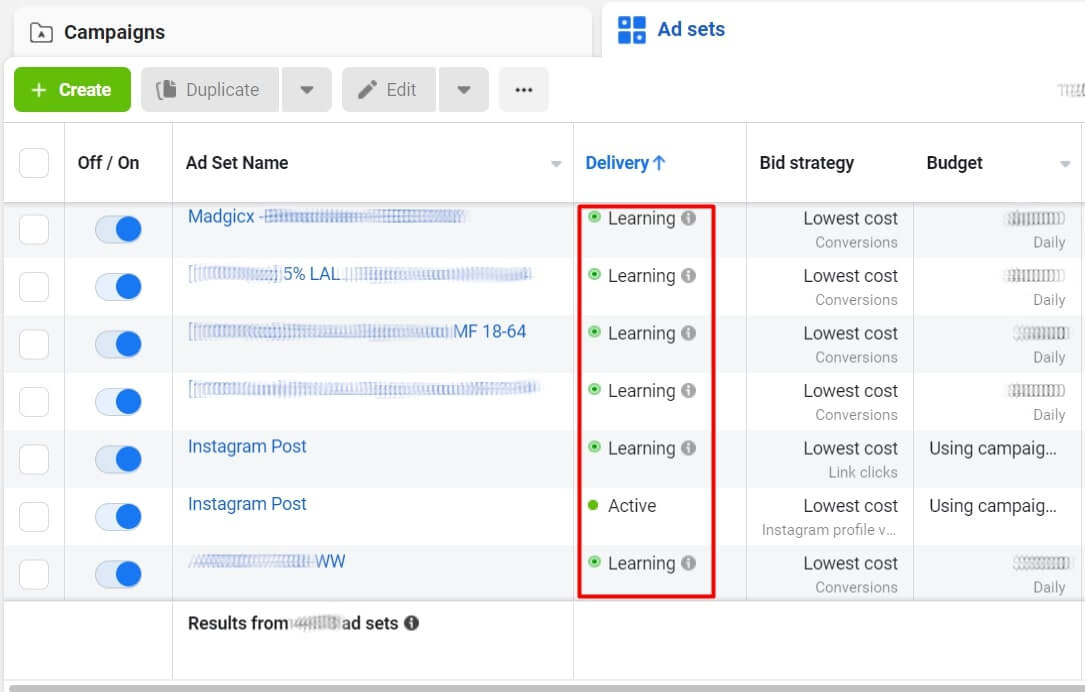Select the checkbox for Instagram Post row

34,458
